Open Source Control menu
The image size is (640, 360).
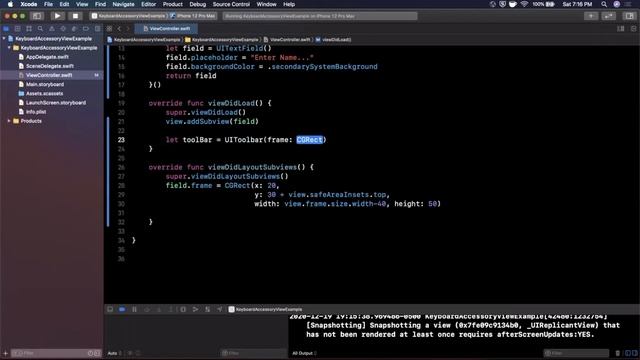tap(231, 4)
